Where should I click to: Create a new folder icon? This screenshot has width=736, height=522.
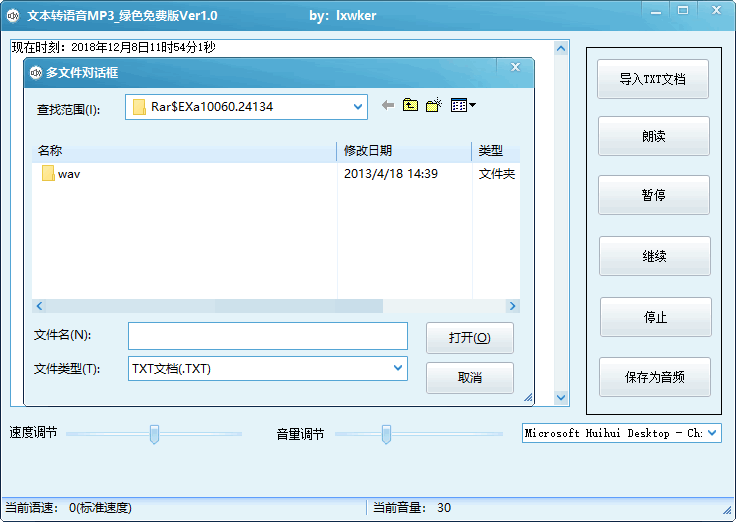click(434, 105)
